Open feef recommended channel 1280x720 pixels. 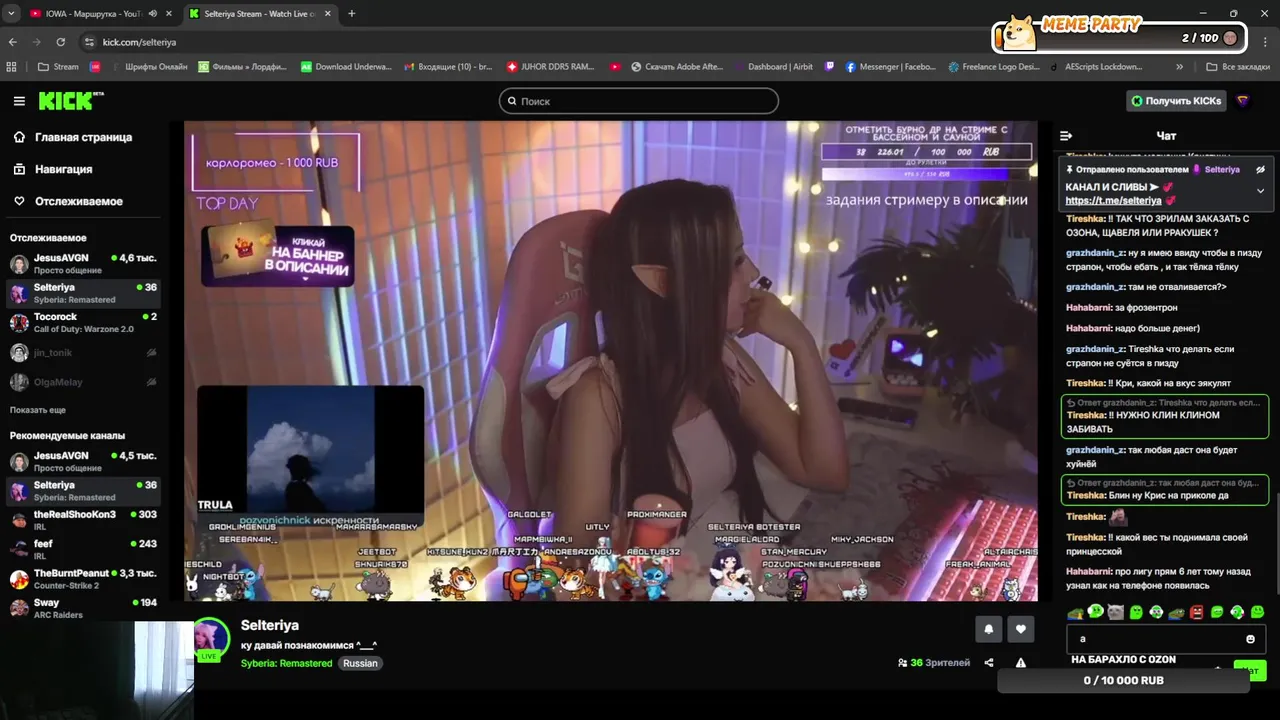click(83, 549)
